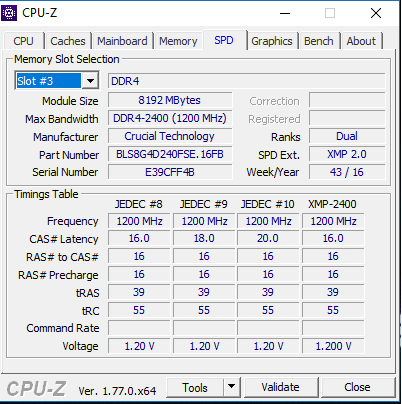The image size is (402, 404).
Task: Click the Validate button
Action: click(281, 387)
